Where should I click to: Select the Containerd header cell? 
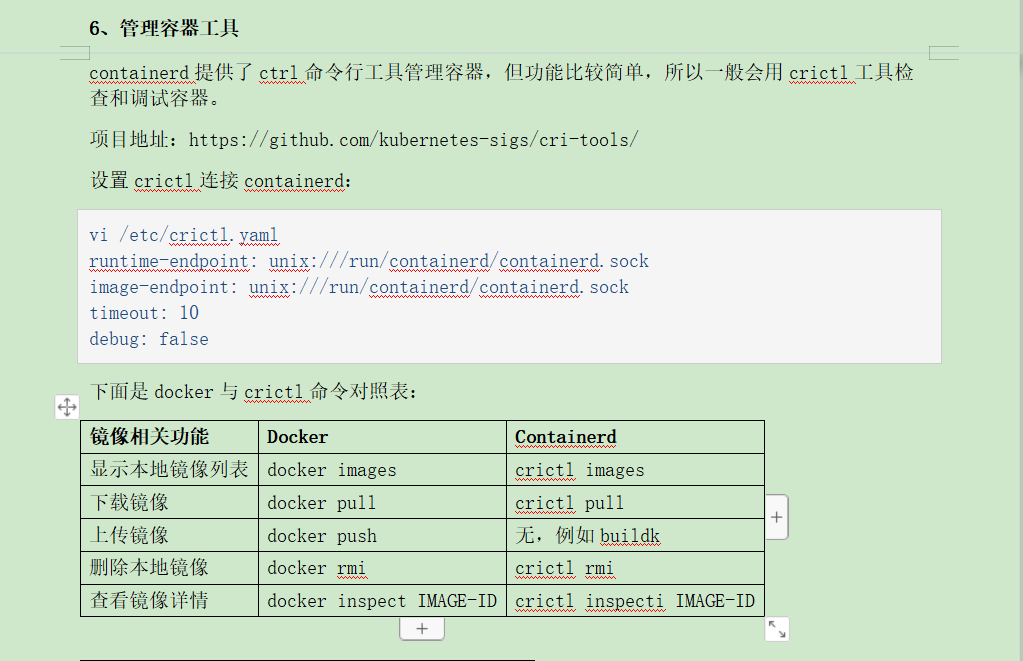[635, 437]
